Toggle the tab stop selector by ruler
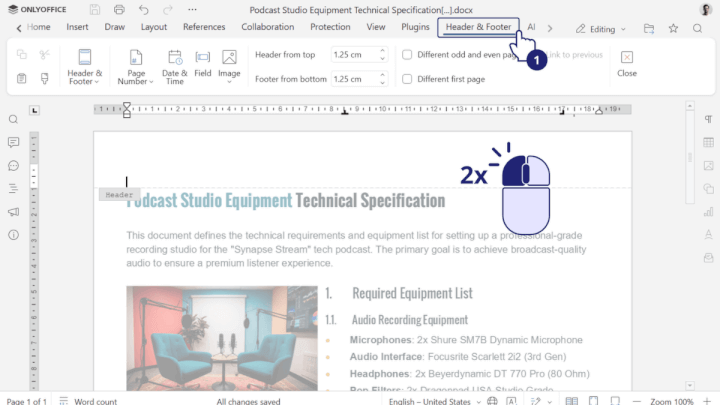 [x=35, y=110]
